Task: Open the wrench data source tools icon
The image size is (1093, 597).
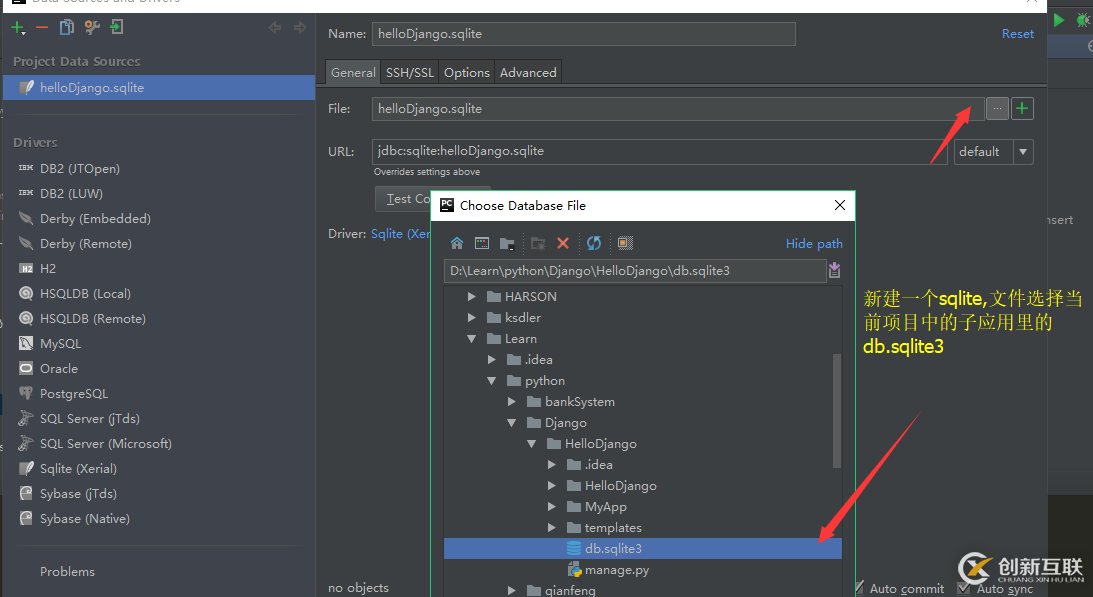Action: pos(91,27)
